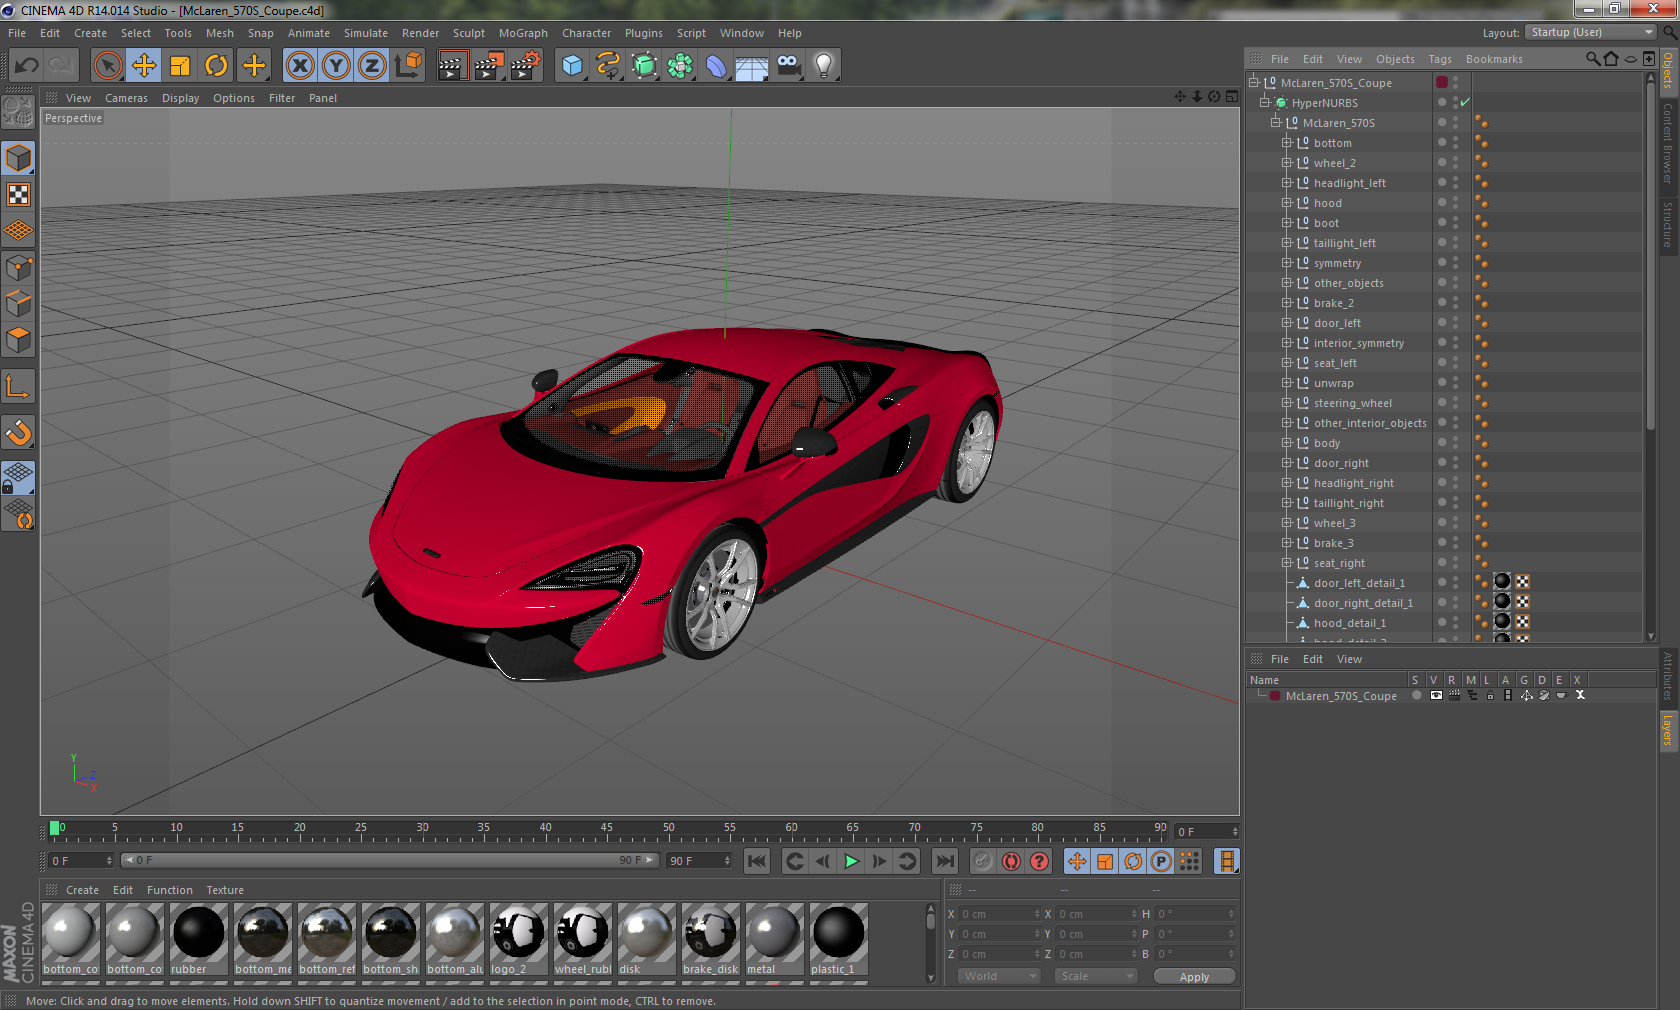Switch coordinate system icon
This screenshot has width=1680, height=1010.
tap(408, 66)
